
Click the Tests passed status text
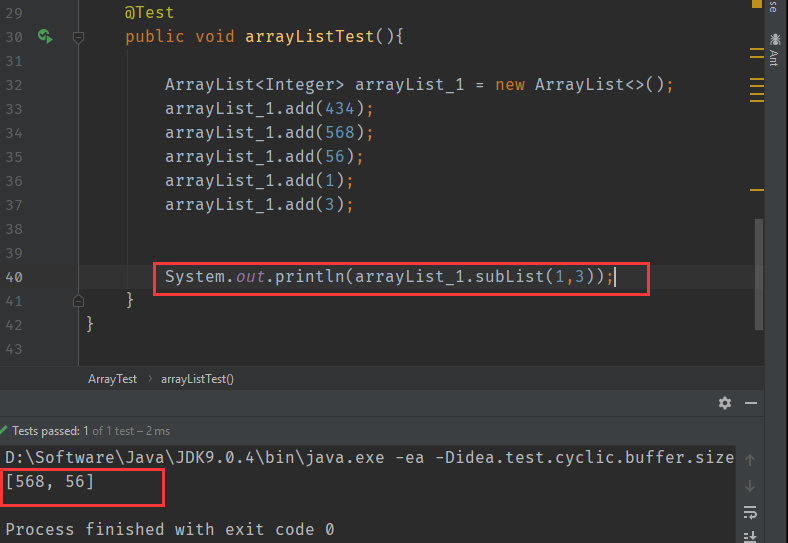(91, 431)
